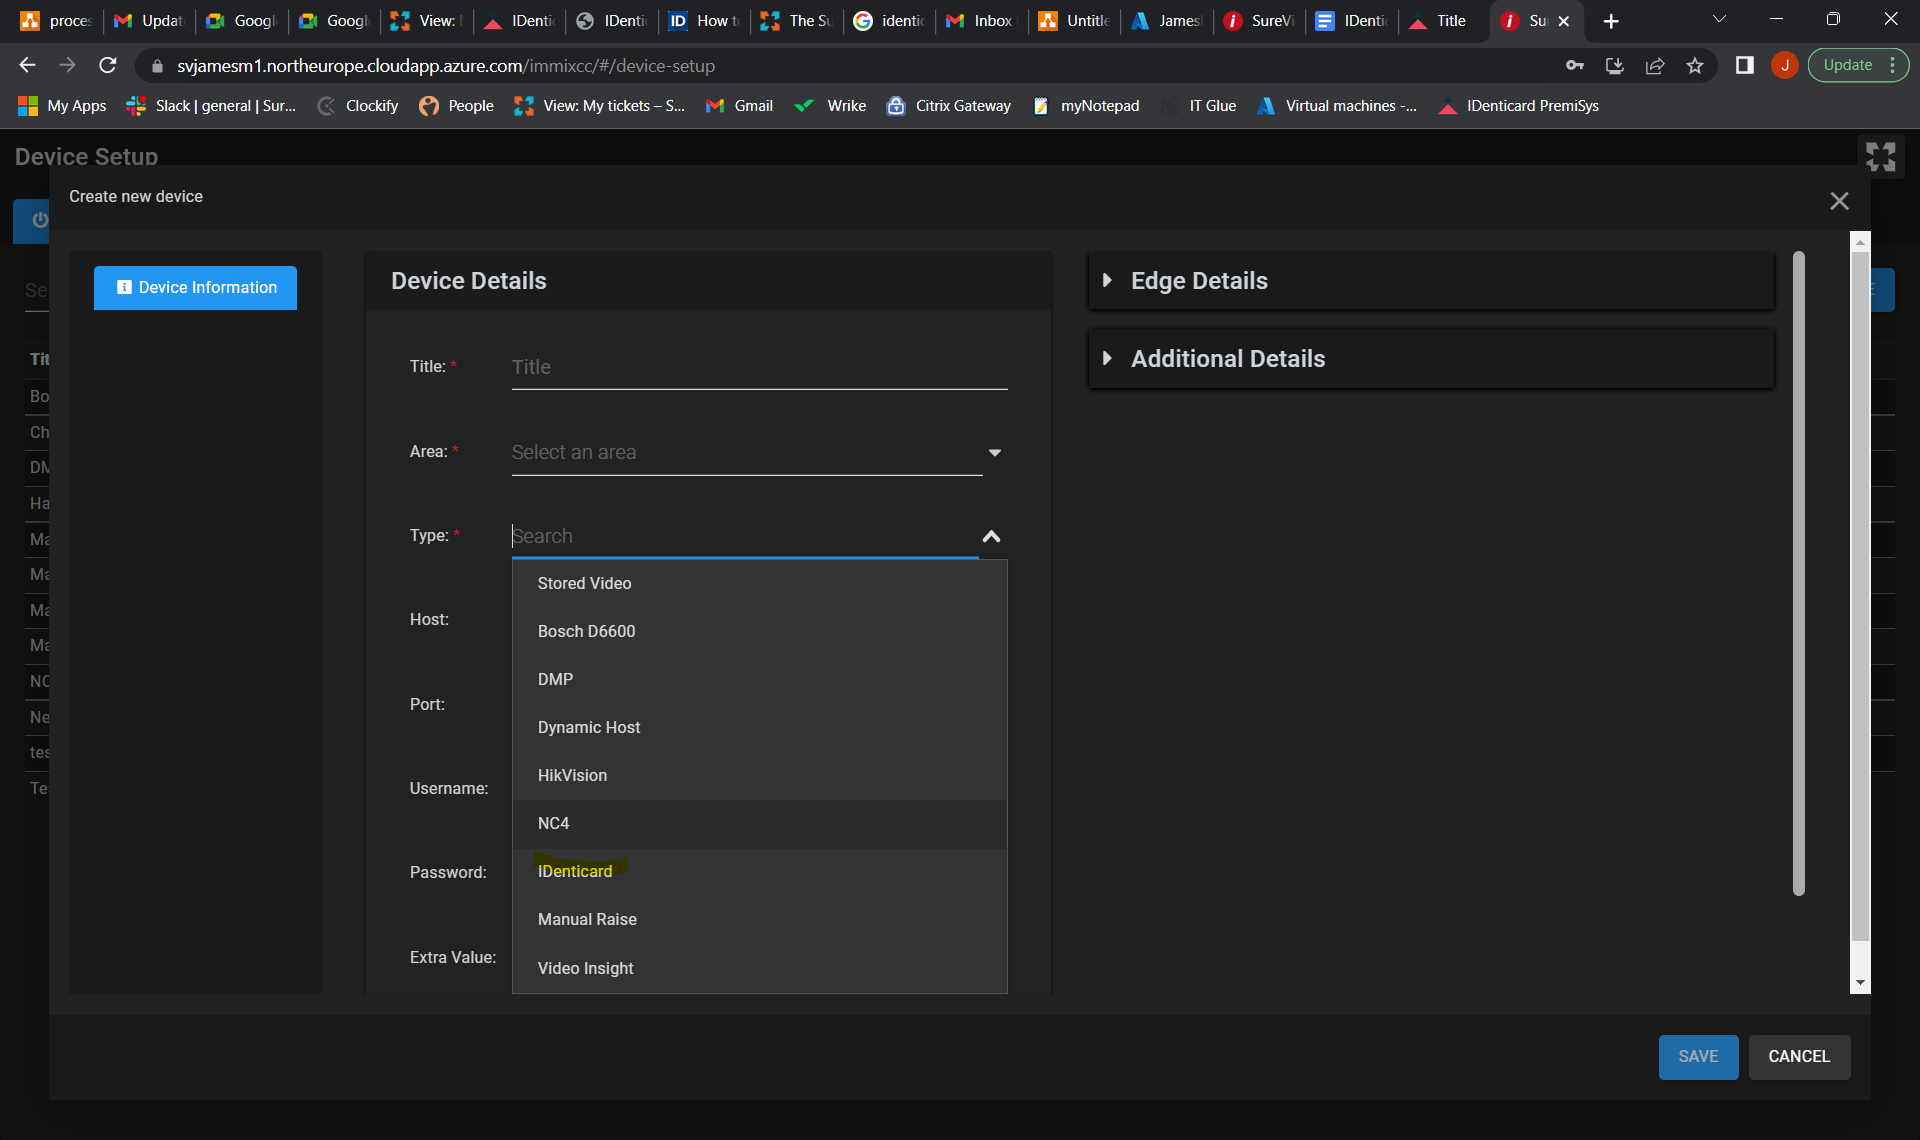Click into the Title input field
Screen dimensions: 1920x1140
759,367
